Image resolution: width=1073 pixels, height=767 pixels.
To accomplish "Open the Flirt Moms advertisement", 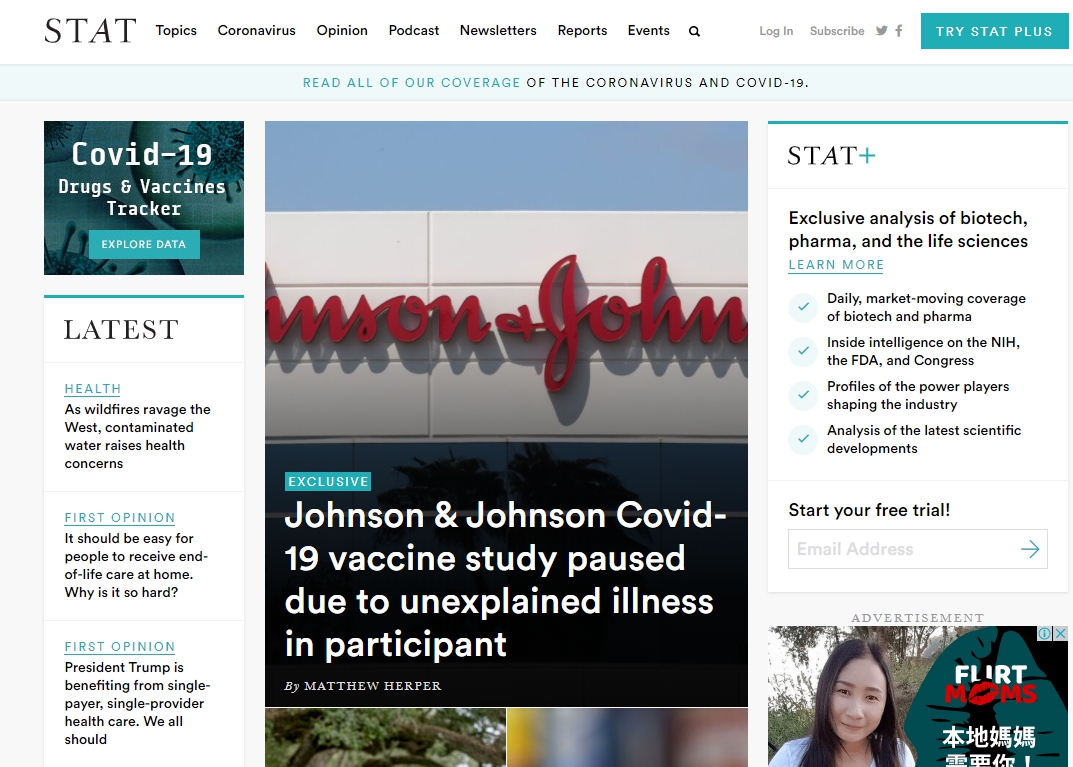I will click(917, 697).
